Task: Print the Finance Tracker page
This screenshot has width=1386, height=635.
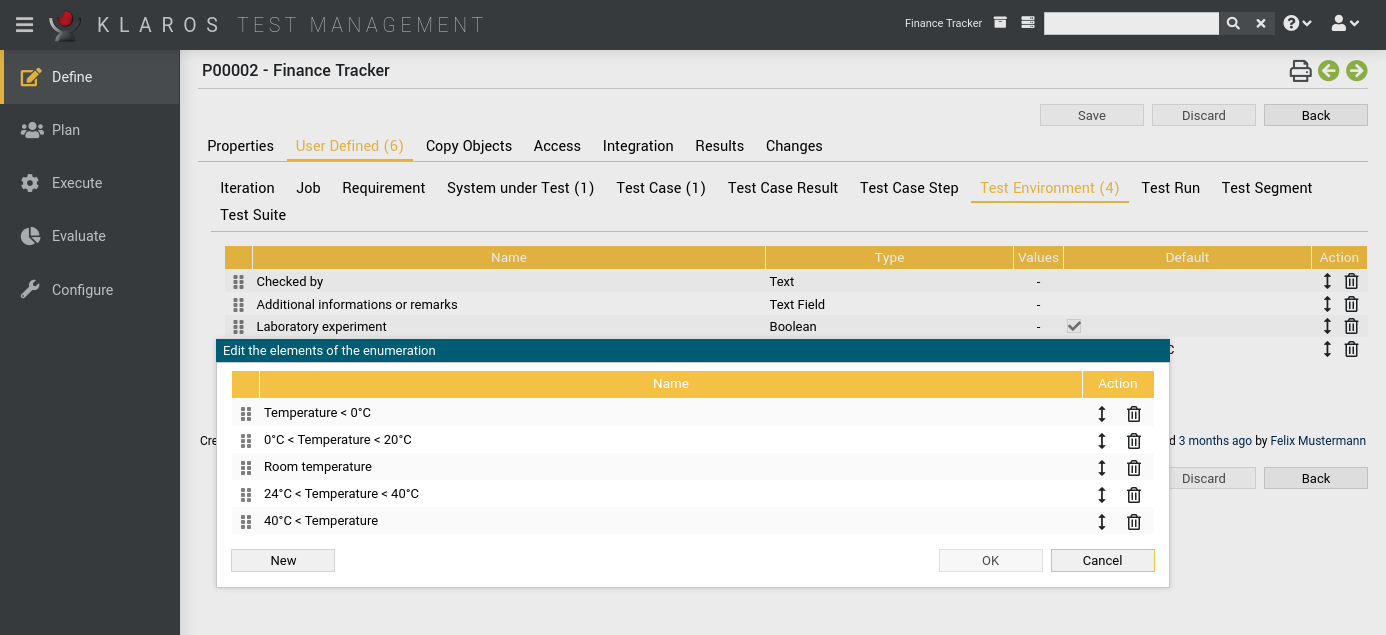Action: pos(1300,71)
